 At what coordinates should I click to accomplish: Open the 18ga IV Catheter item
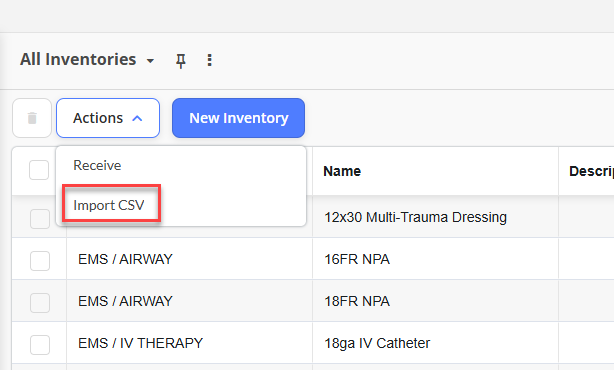point(377,343)
